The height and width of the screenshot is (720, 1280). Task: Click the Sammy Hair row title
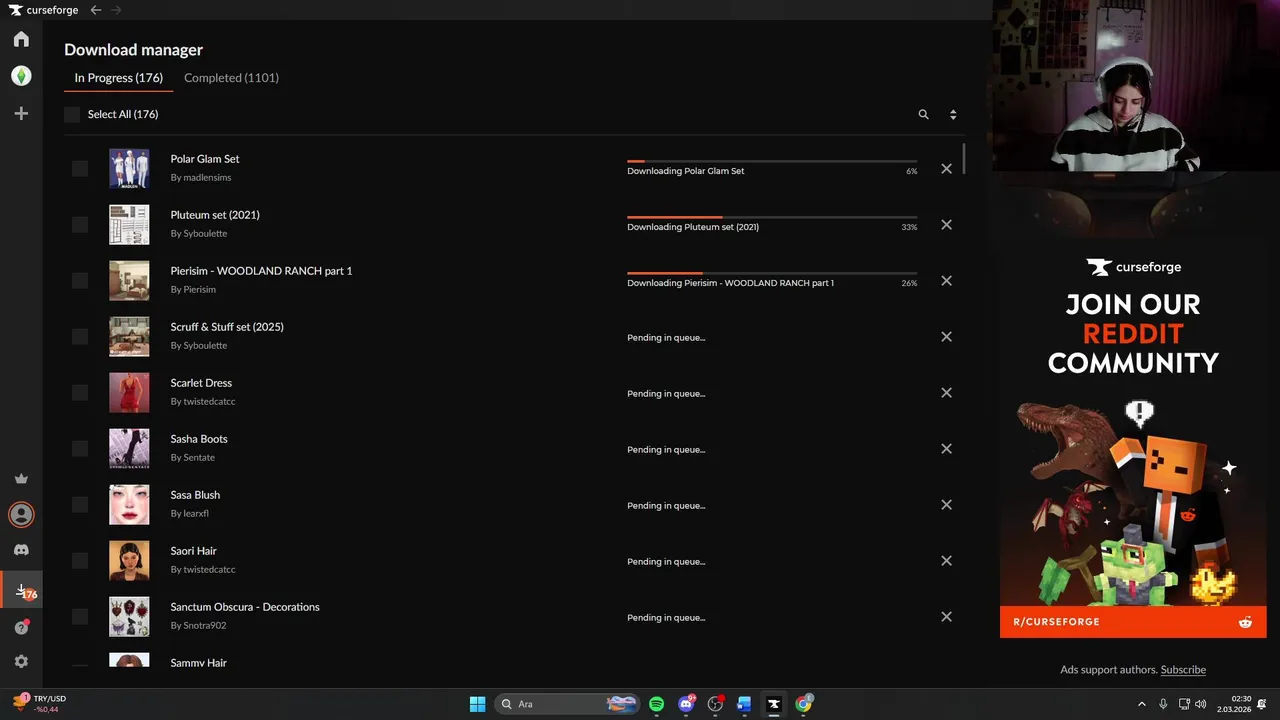click(x=198, y=663)
